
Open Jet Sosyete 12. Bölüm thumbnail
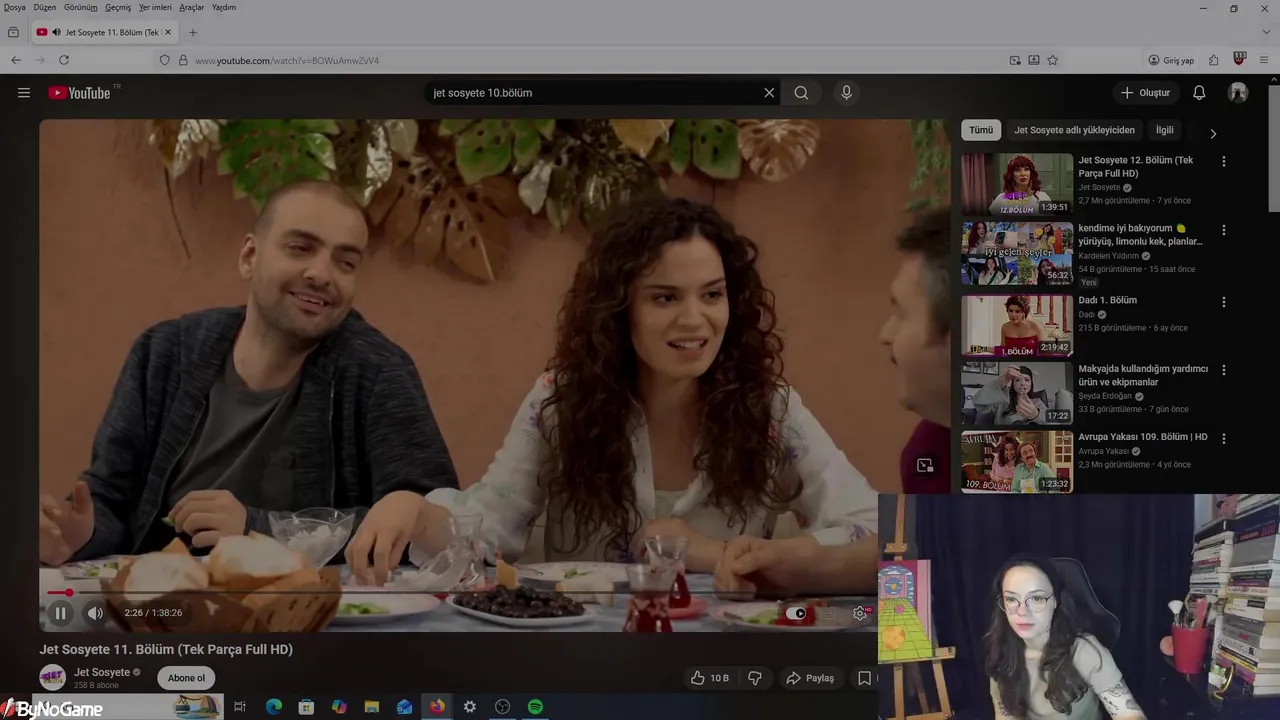(x=1017, y=185)
